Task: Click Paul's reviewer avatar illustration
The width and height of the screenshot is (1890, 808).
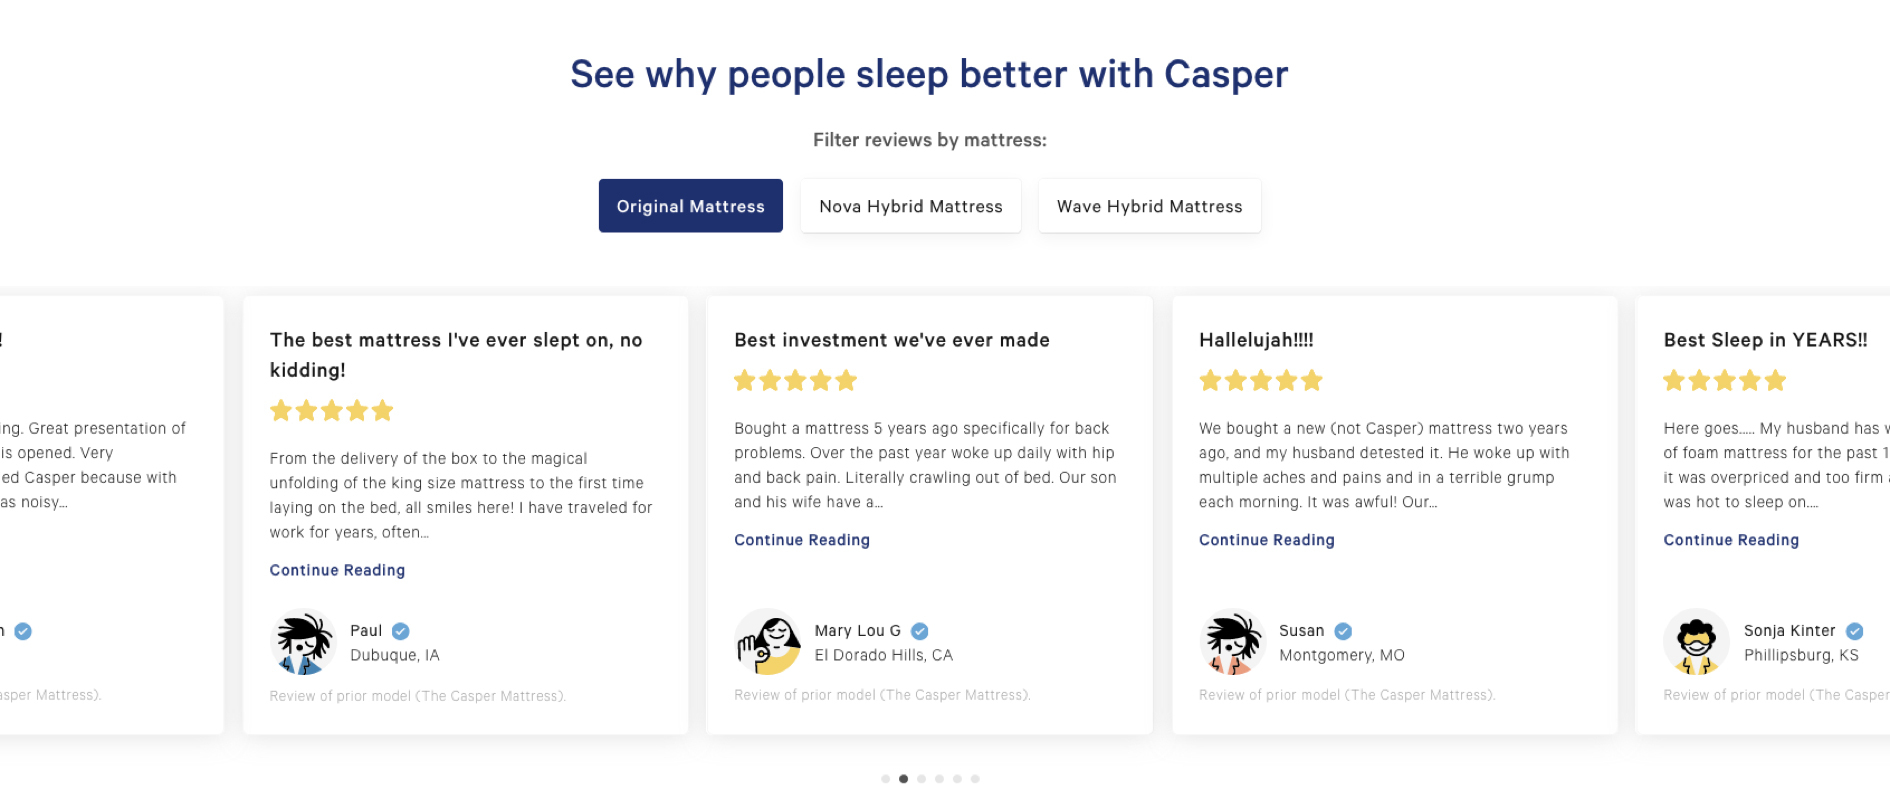Action: (x=303, y=642)
